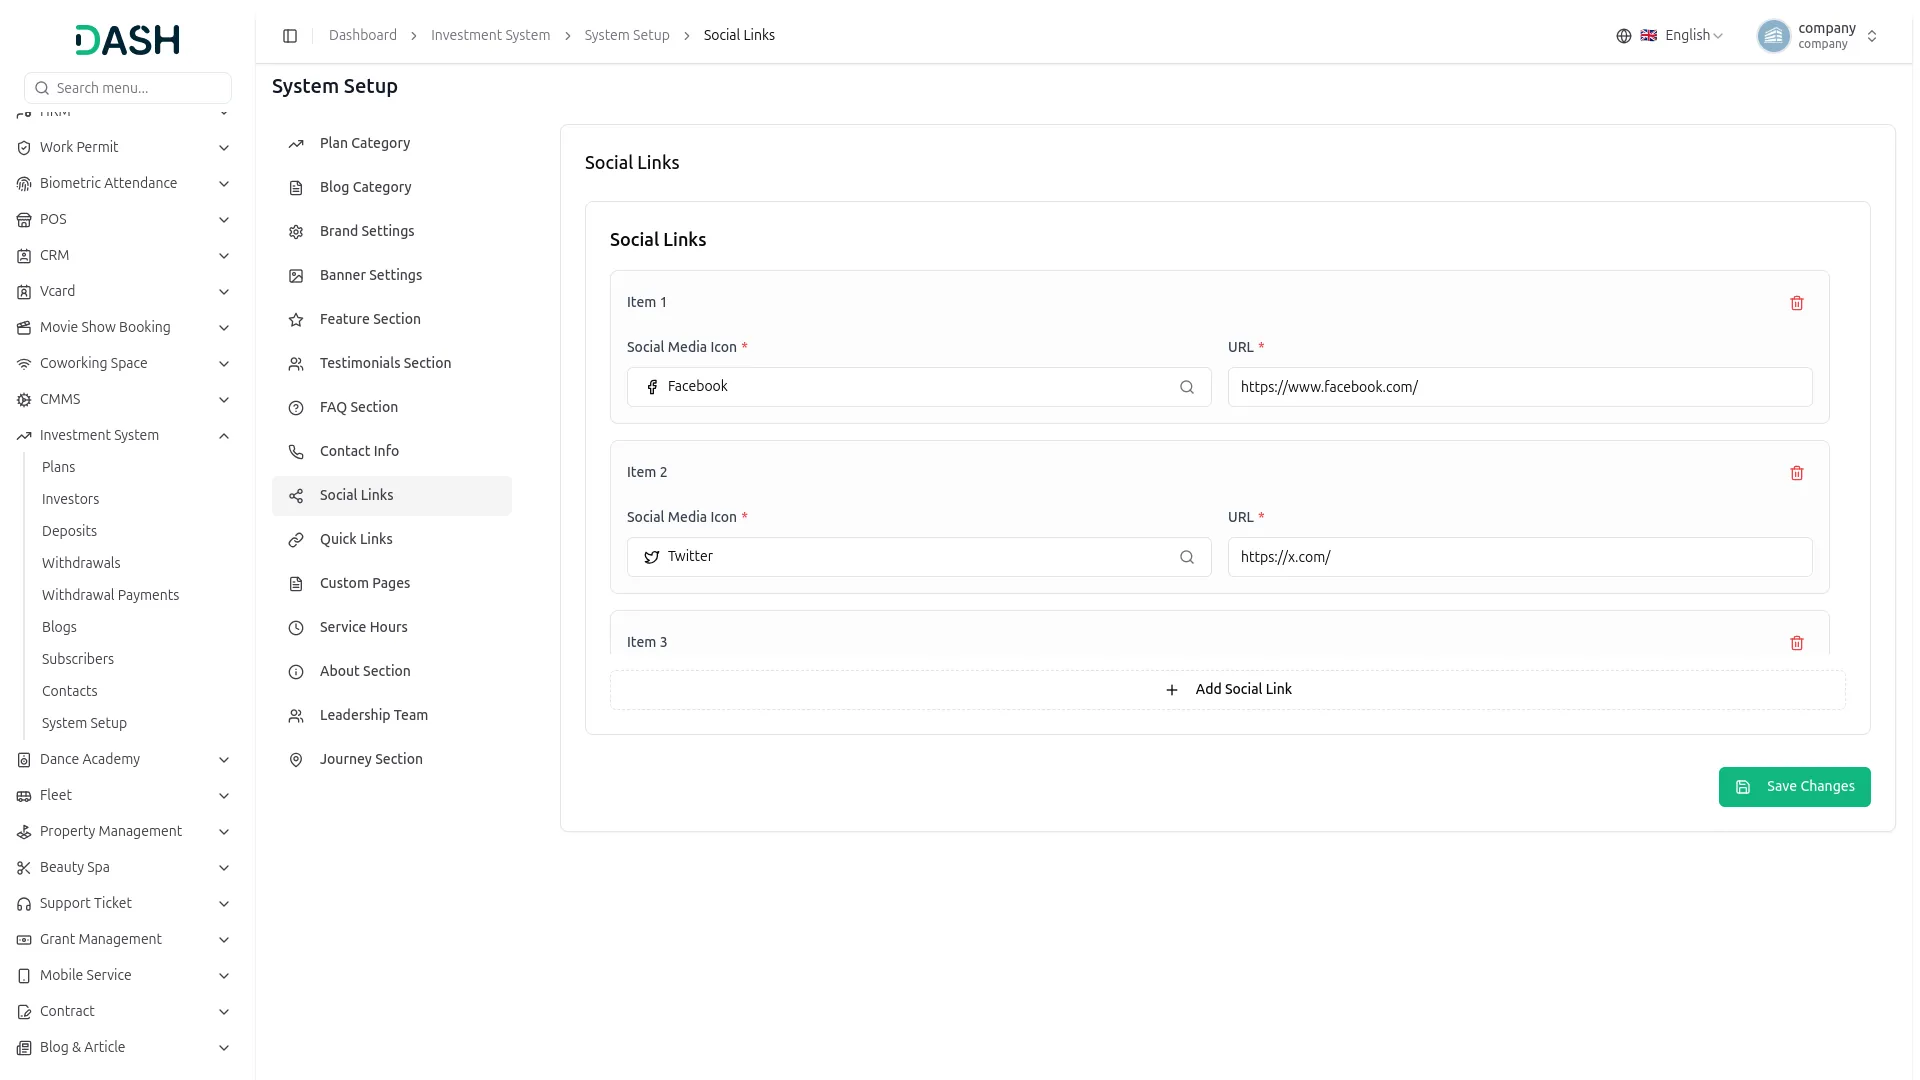
Task: Click the Plan Category trend icon
Action: (x=296, y=144)
